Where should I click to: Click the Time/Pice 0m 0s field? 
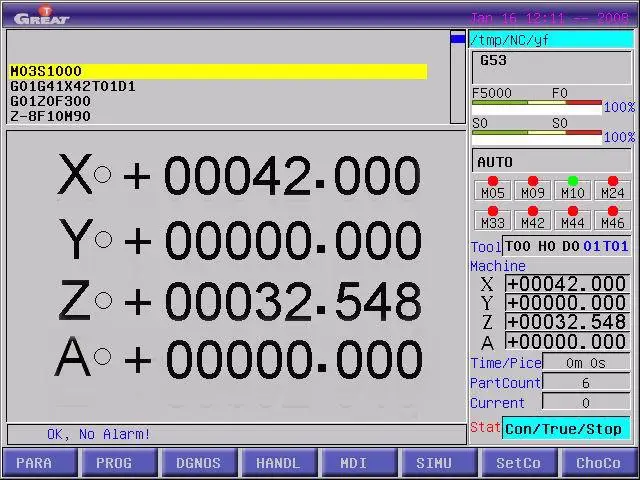586,363
